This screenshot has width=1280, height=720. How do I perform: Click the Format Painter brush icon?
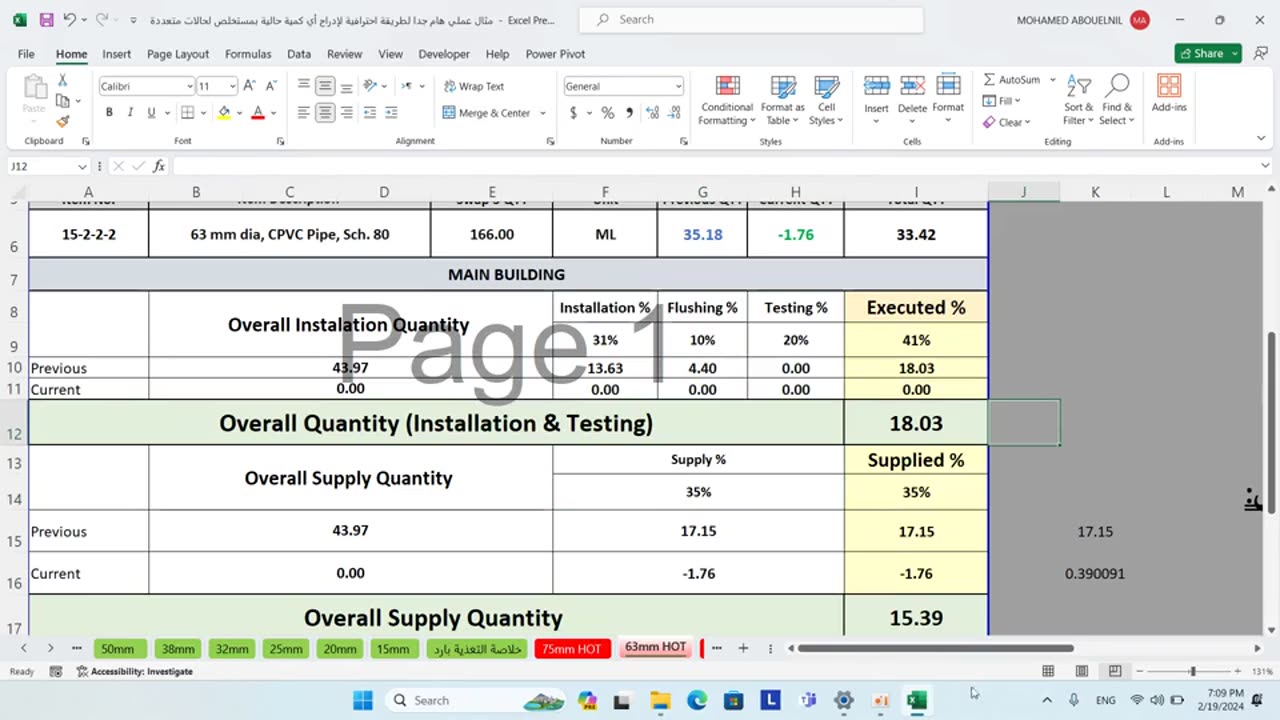(62, 121)
